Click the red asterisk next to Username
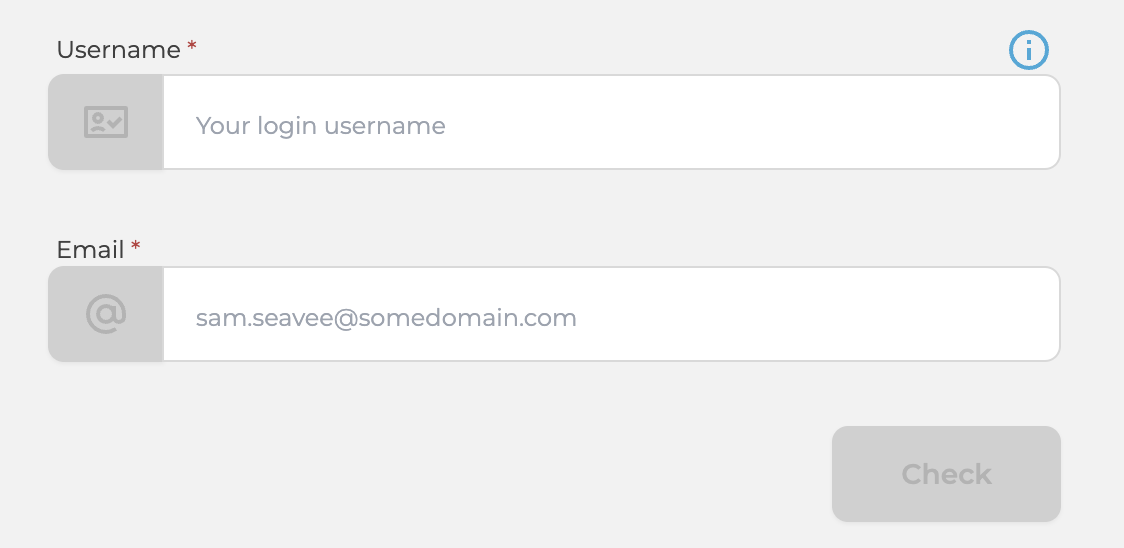Image resolution: width=1124 pixels, height=548 pixels. (x=191, y=47)
